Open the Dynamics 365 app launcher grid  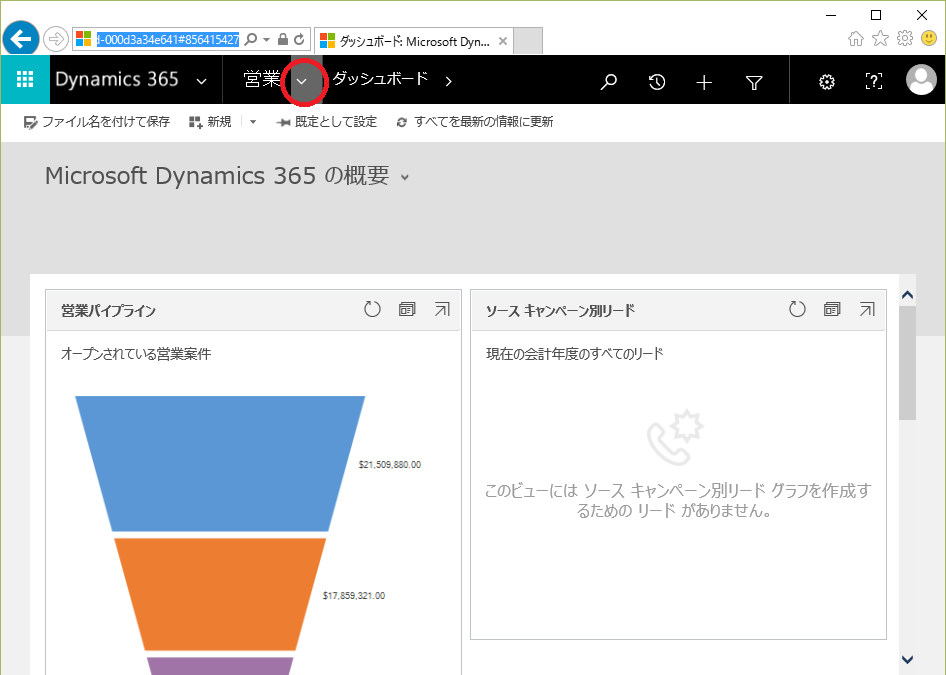25,80
